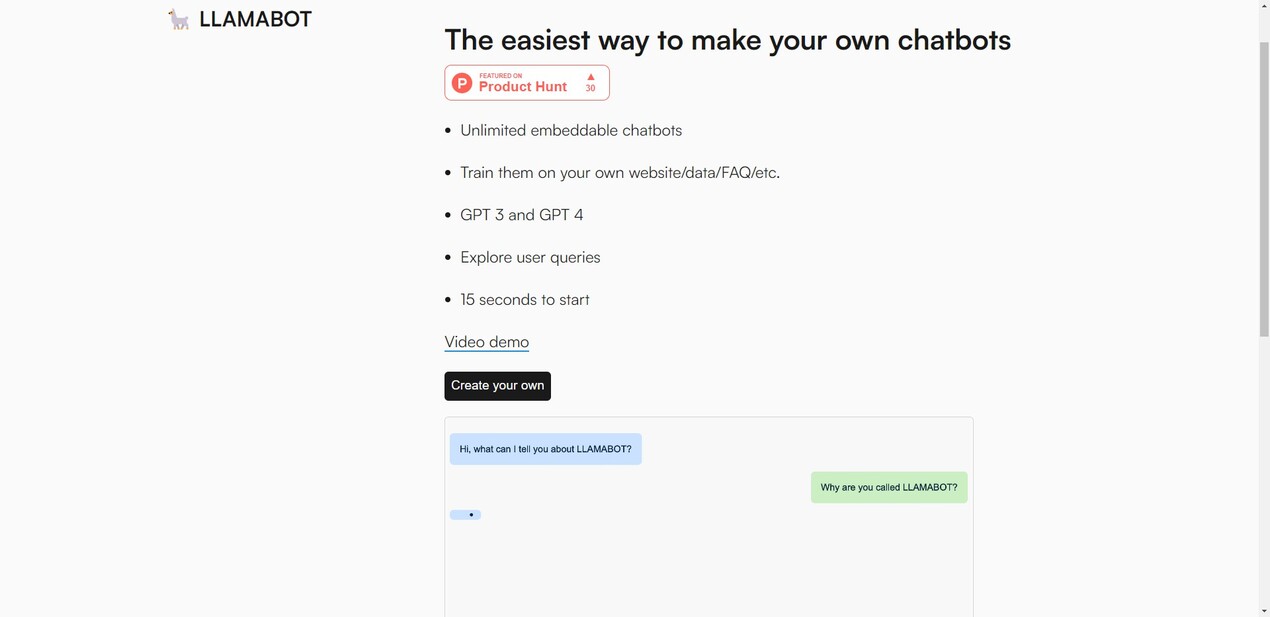Click the typing indicator bubble

[x=465, y=515]
